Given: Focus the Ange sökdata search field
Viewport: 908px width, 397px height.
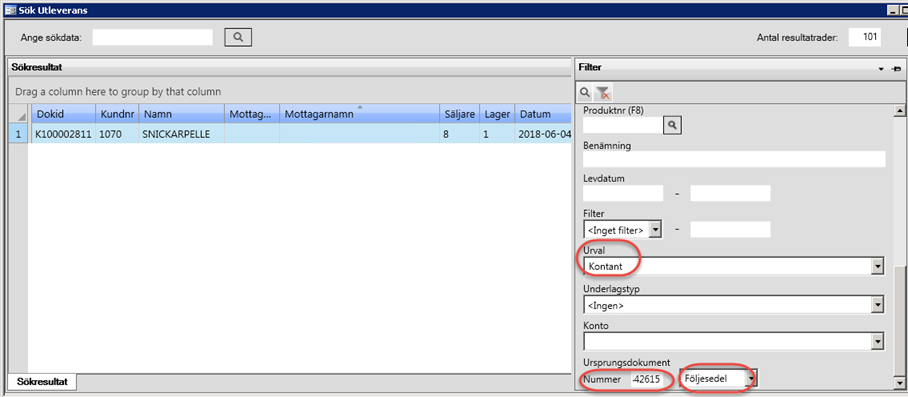Looking at the screenshot, I should tap(153, 37).
